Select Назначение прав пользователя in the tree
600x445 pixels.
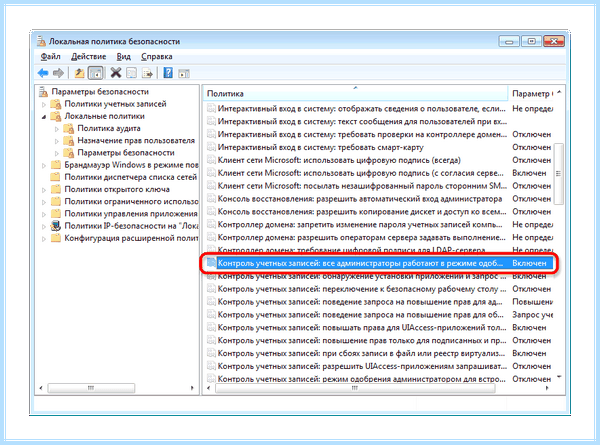pos(136,140)
